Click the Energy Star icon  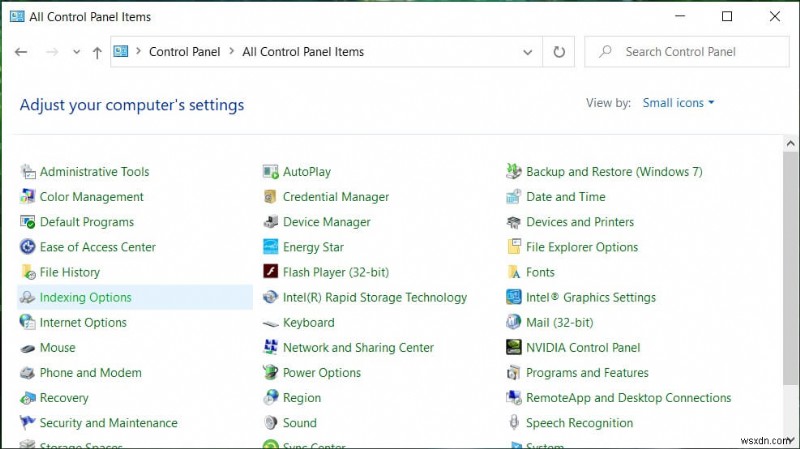[x=270, y=247]
